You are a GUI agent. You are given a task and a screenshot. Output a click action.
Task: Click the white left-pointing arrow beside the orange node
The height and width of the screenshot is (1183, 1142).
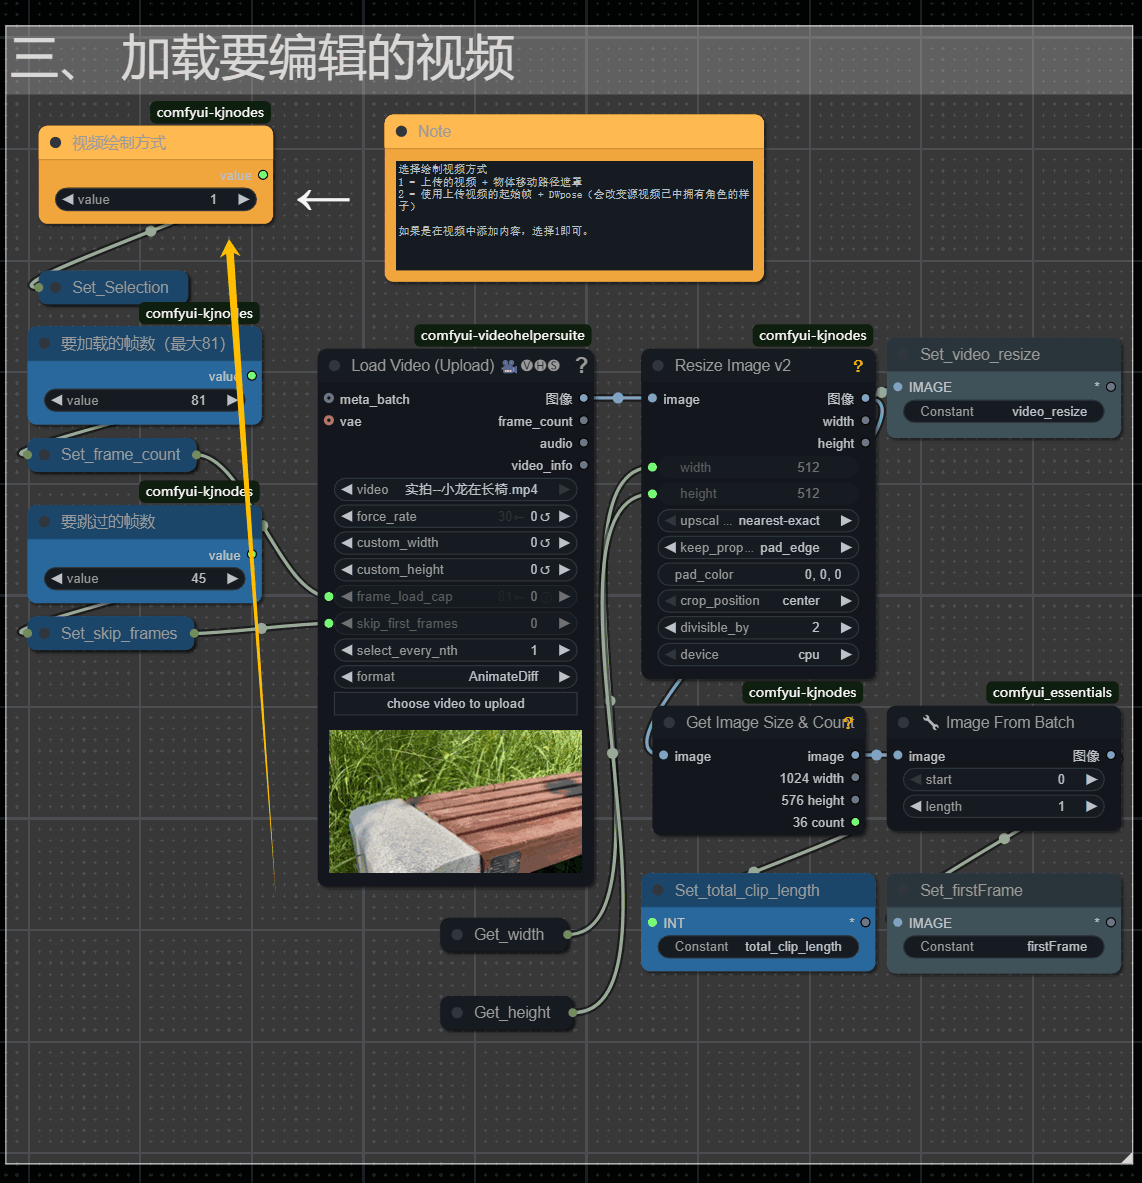(324, 200)
